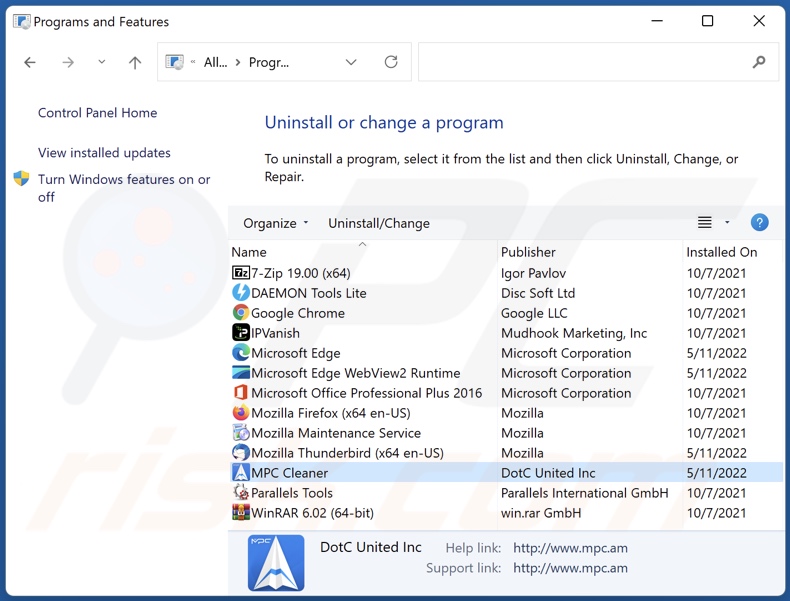
Task: Click the Parallels Tools icon
Action: (241, 492)
